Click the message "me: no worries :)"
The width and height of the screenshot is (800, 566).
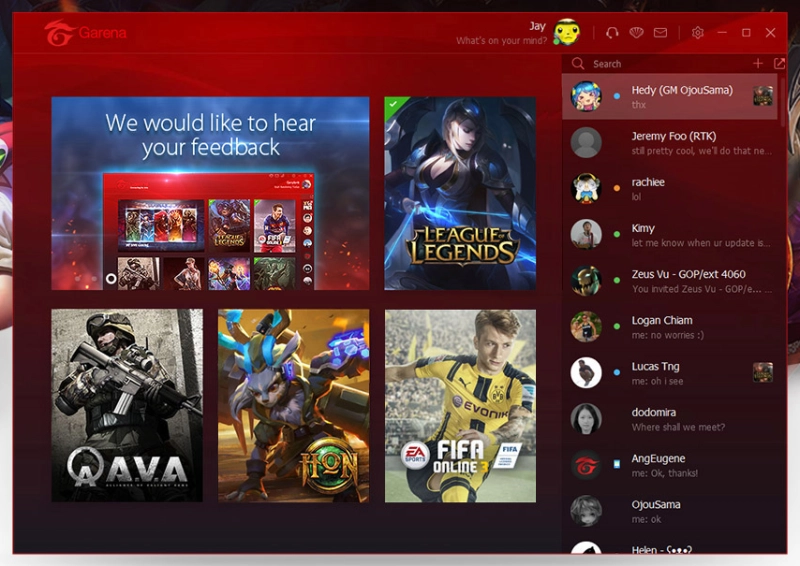point(667,335)
